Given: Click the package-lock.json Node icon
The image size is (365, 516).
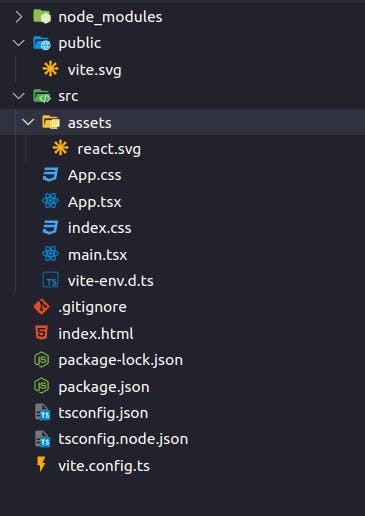Looking at the screenshot, I should (42, 360).
